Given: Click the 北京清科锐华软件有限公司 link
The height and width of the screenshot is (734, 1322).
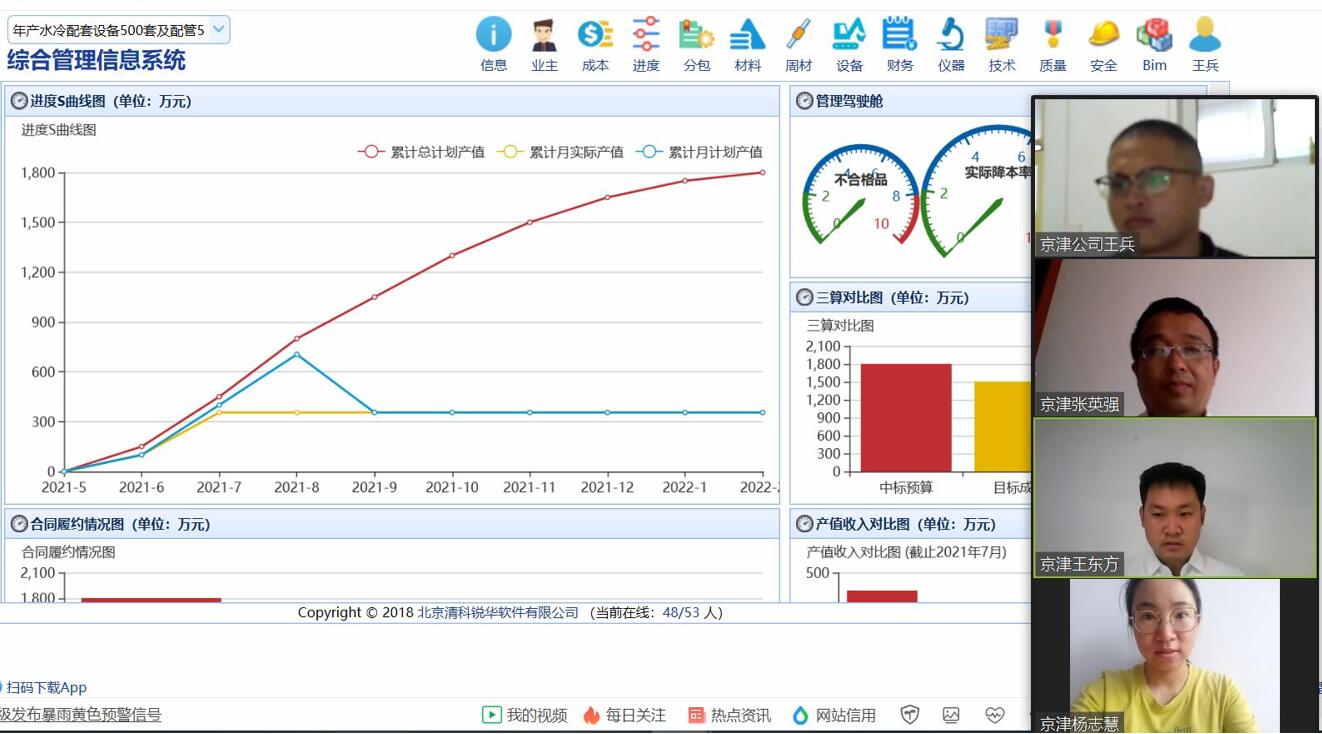Looking at the screenshot, I should click(498, 612).
